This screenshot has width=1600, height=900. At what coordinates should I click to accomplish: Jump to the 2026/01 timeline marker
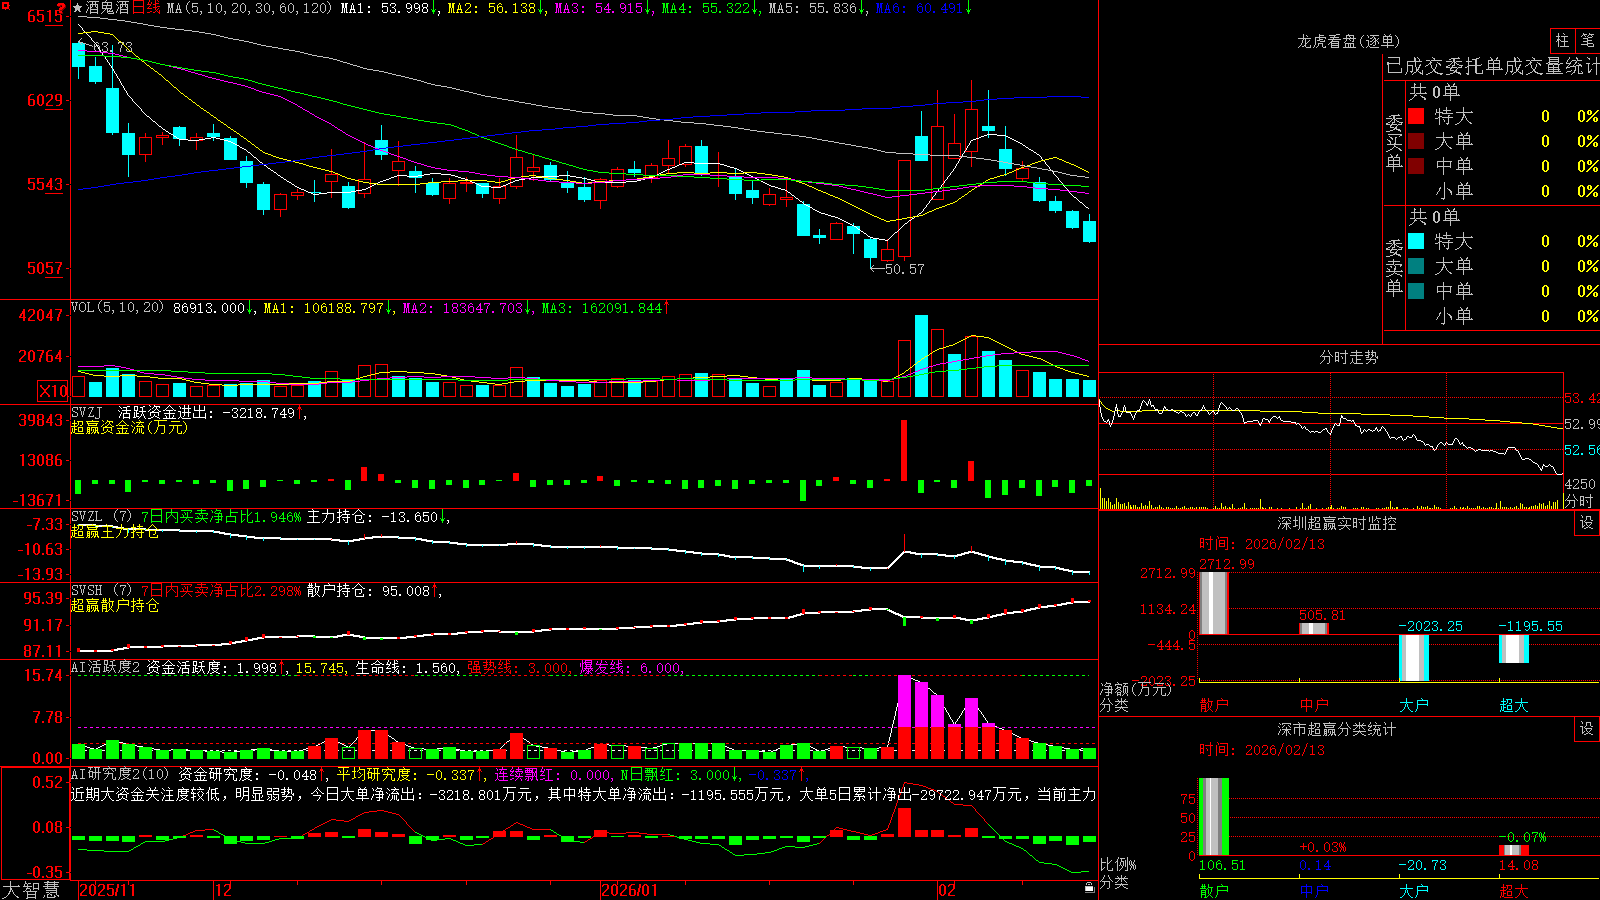(629, 890)
